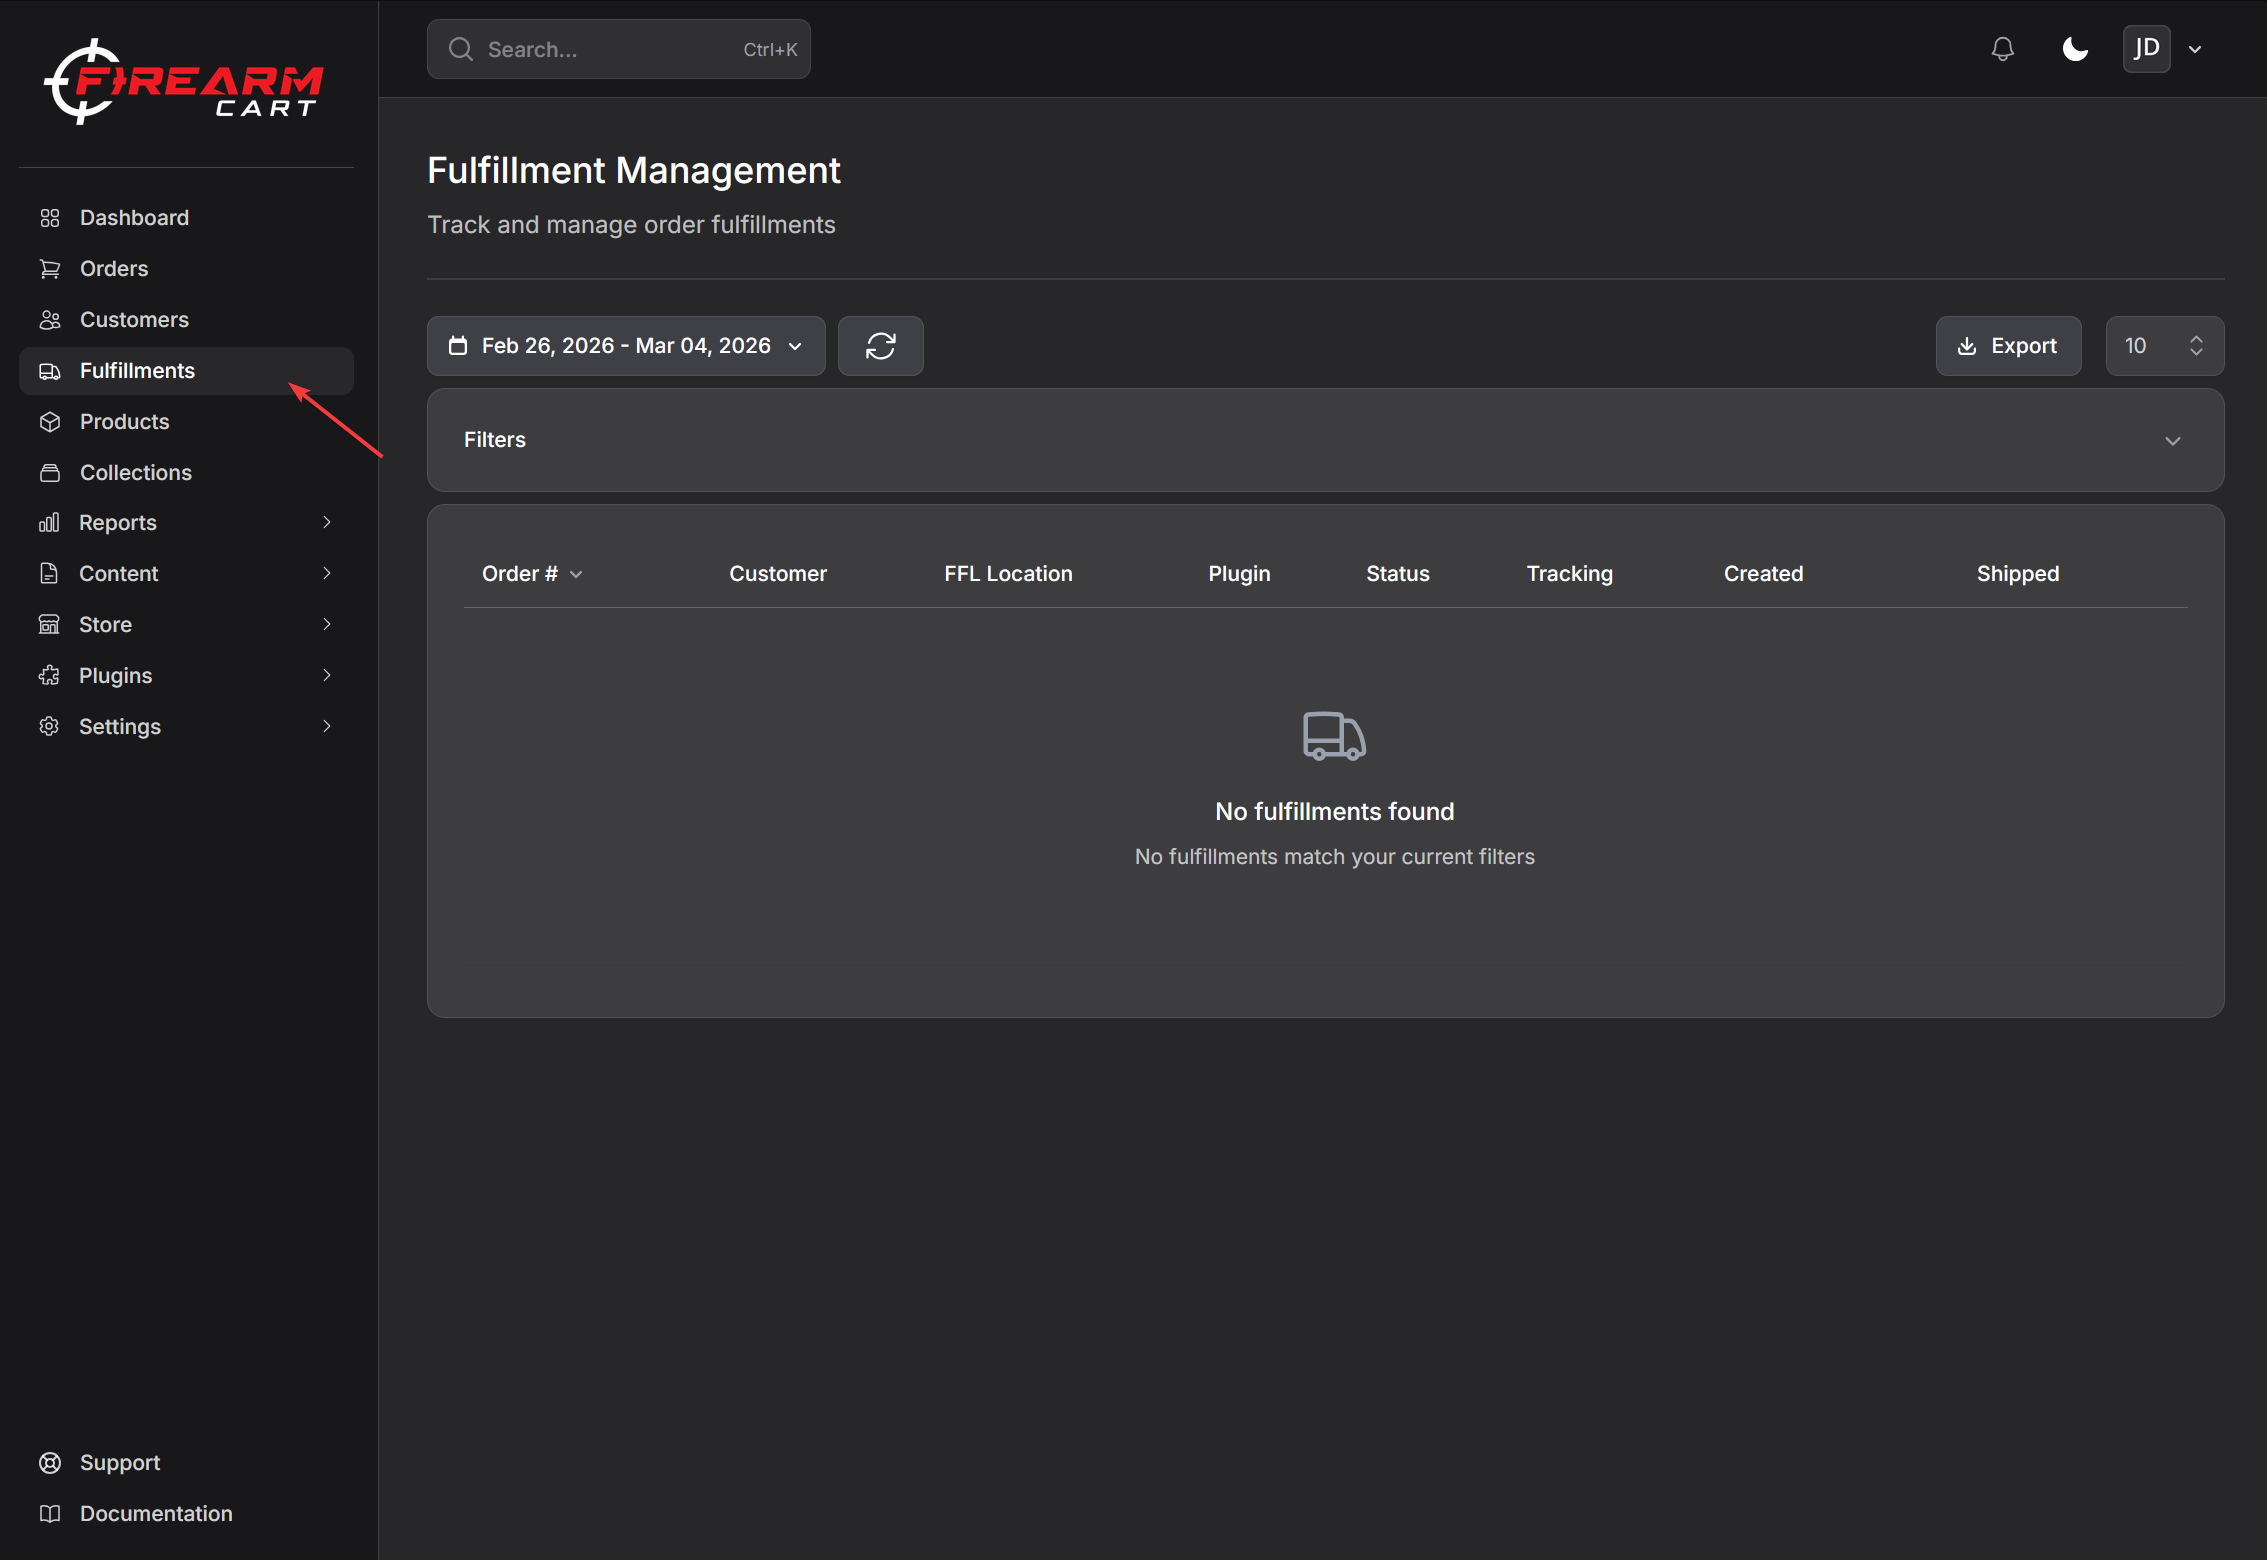Click the FFL Location column header
Screen dimensions: 2267x1560
[1009, 574]
